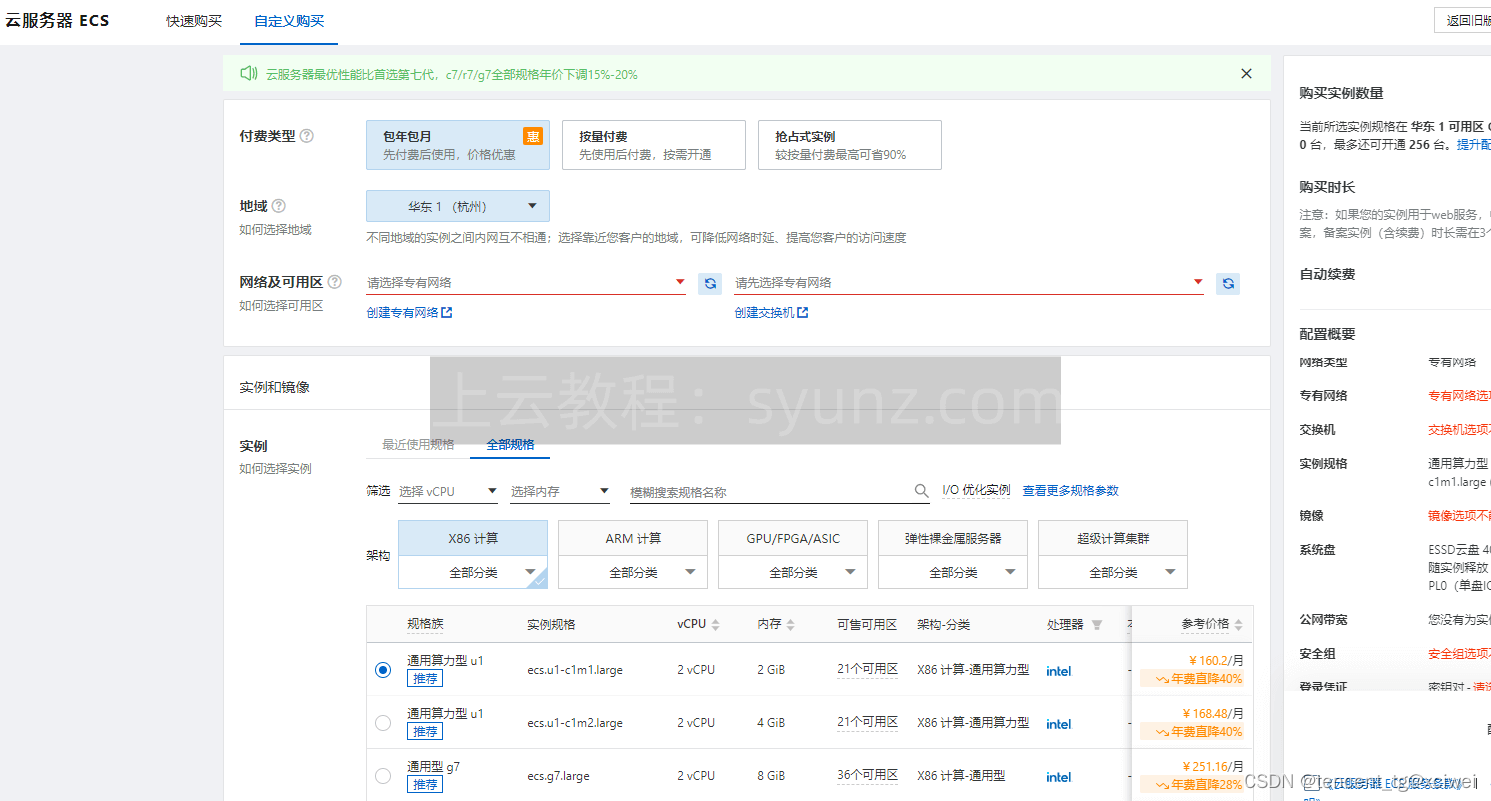The image size is (1491, 801).
Task: Select the ecs.u1-c1m1.large instance radio button
Action: 383,670
